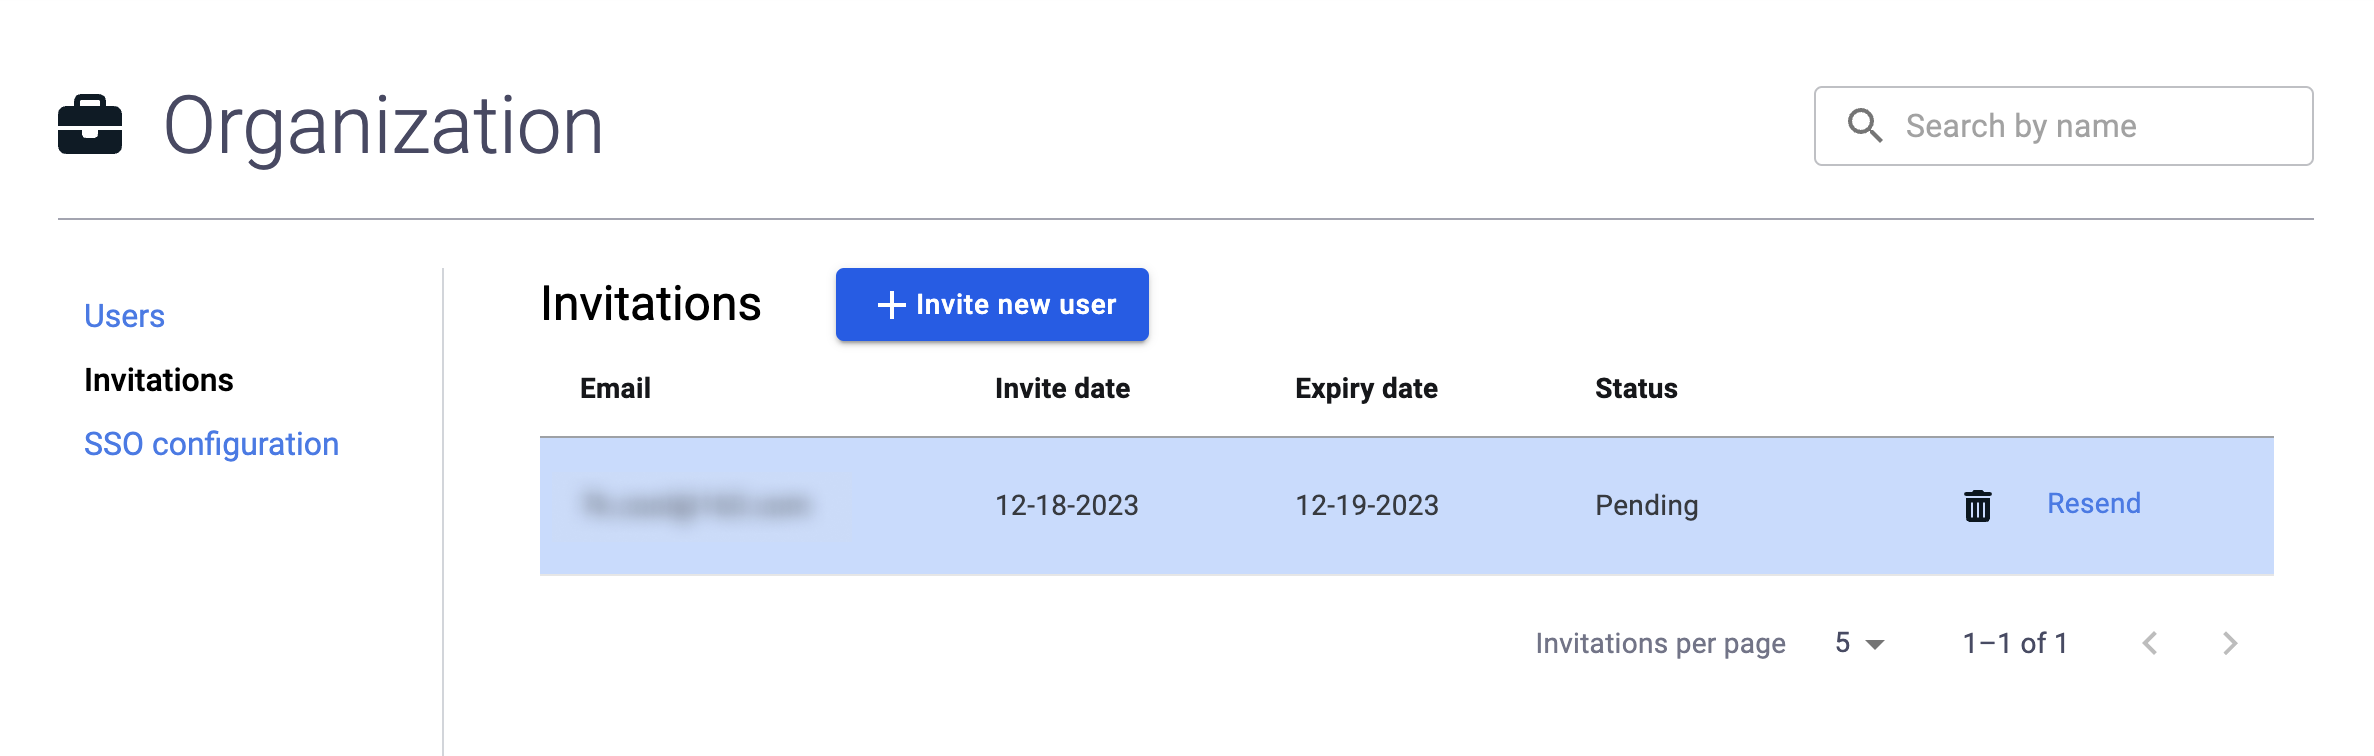The height and width of the screenshot is (756, 2374).
Task: Click the magnifying glass search icon
Action: pyautogui.click(x=1864, y=126)
